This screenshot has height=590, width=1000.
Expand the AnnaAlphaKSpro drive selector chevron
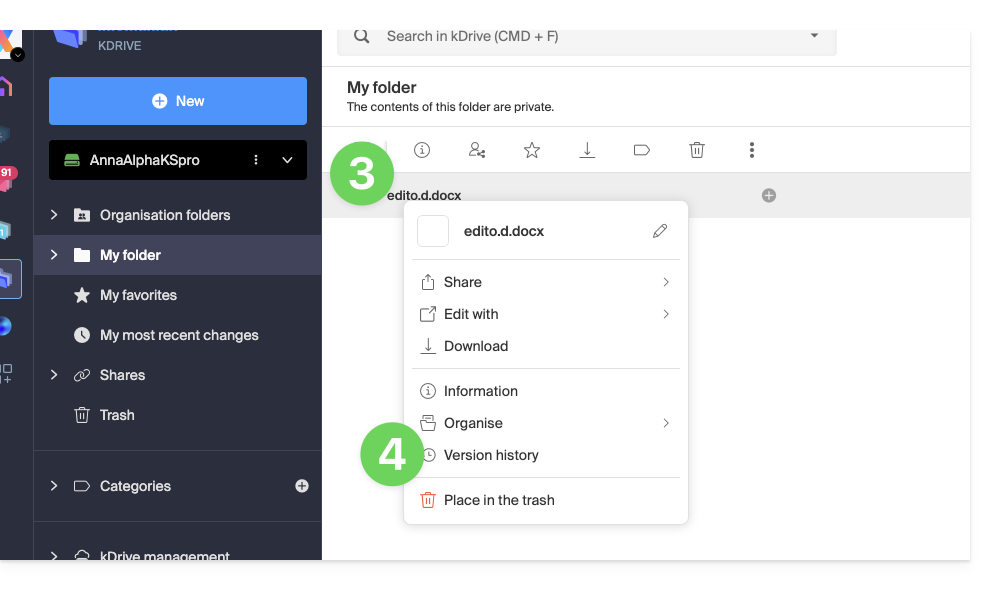point(288,160)
